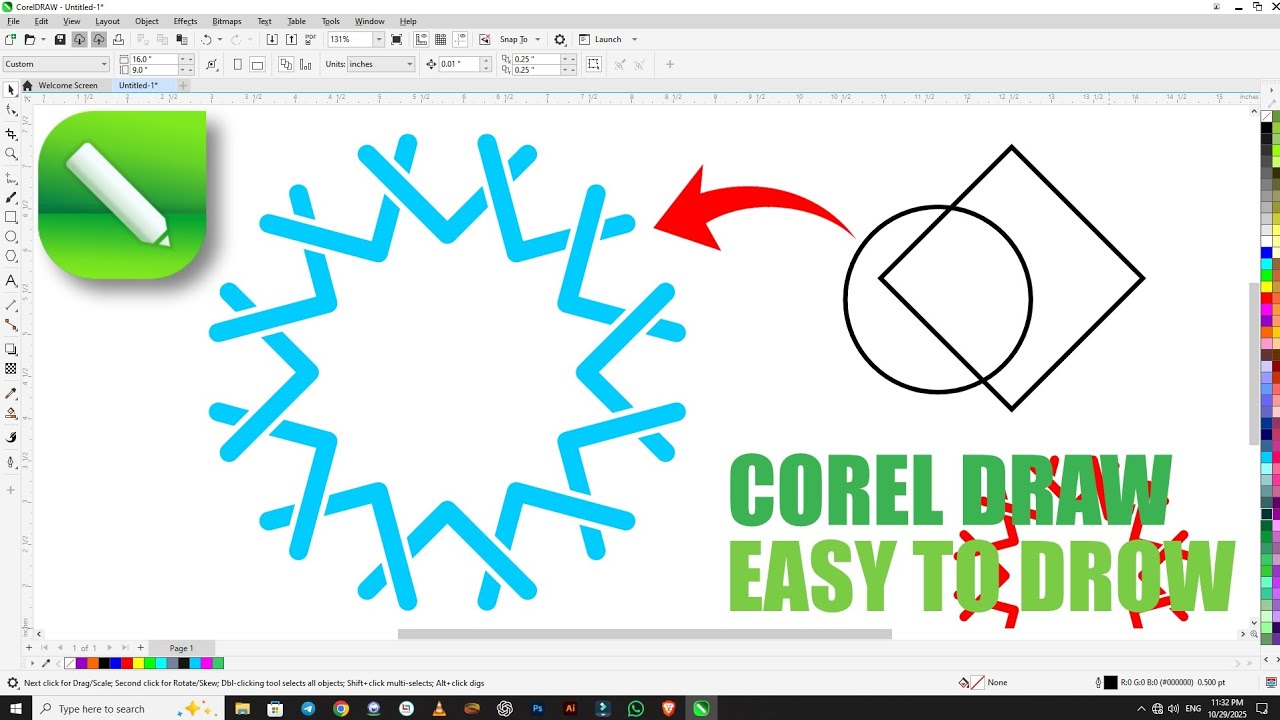Expand the Snap To dropdown

coord(537,40)
